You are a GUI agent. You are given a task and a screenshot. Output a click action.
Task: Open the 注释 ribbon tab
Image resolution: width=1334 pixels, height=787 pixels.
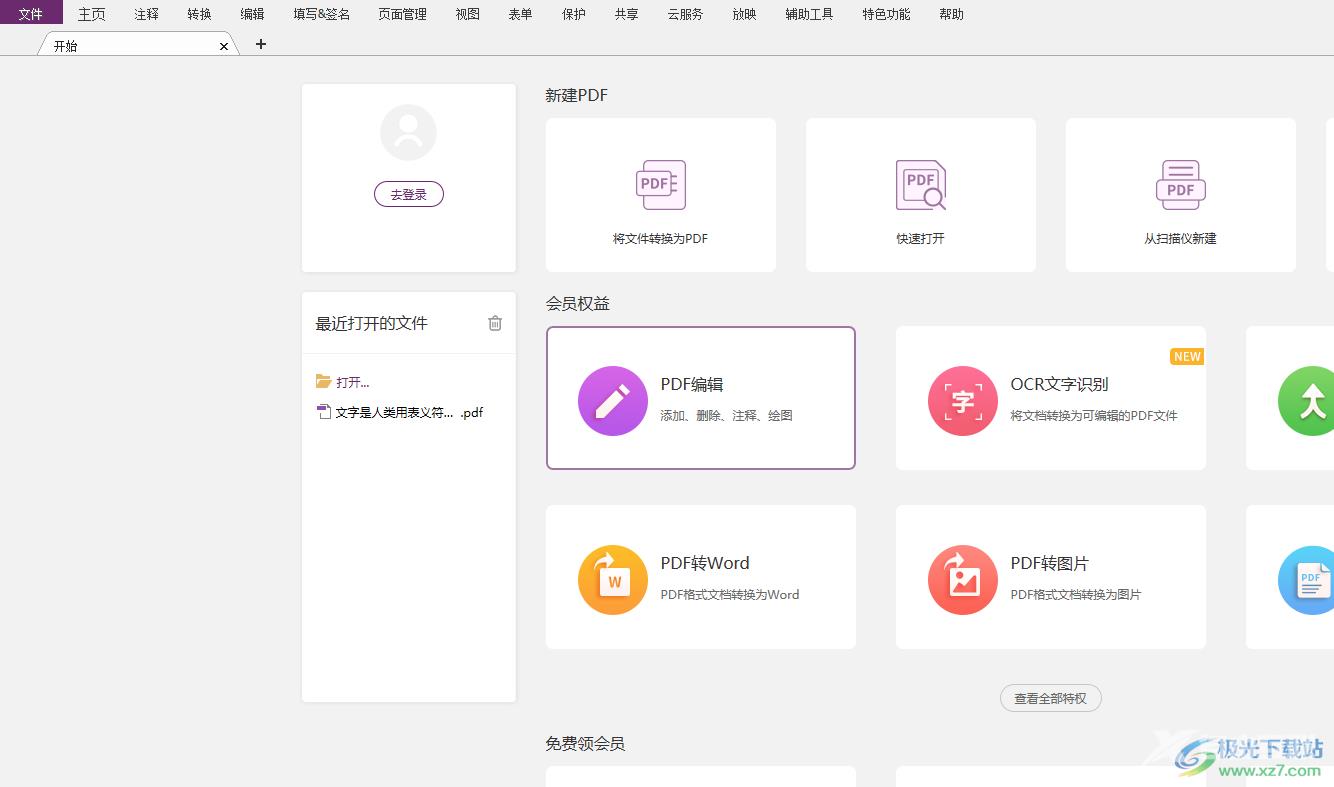point(146,14)
